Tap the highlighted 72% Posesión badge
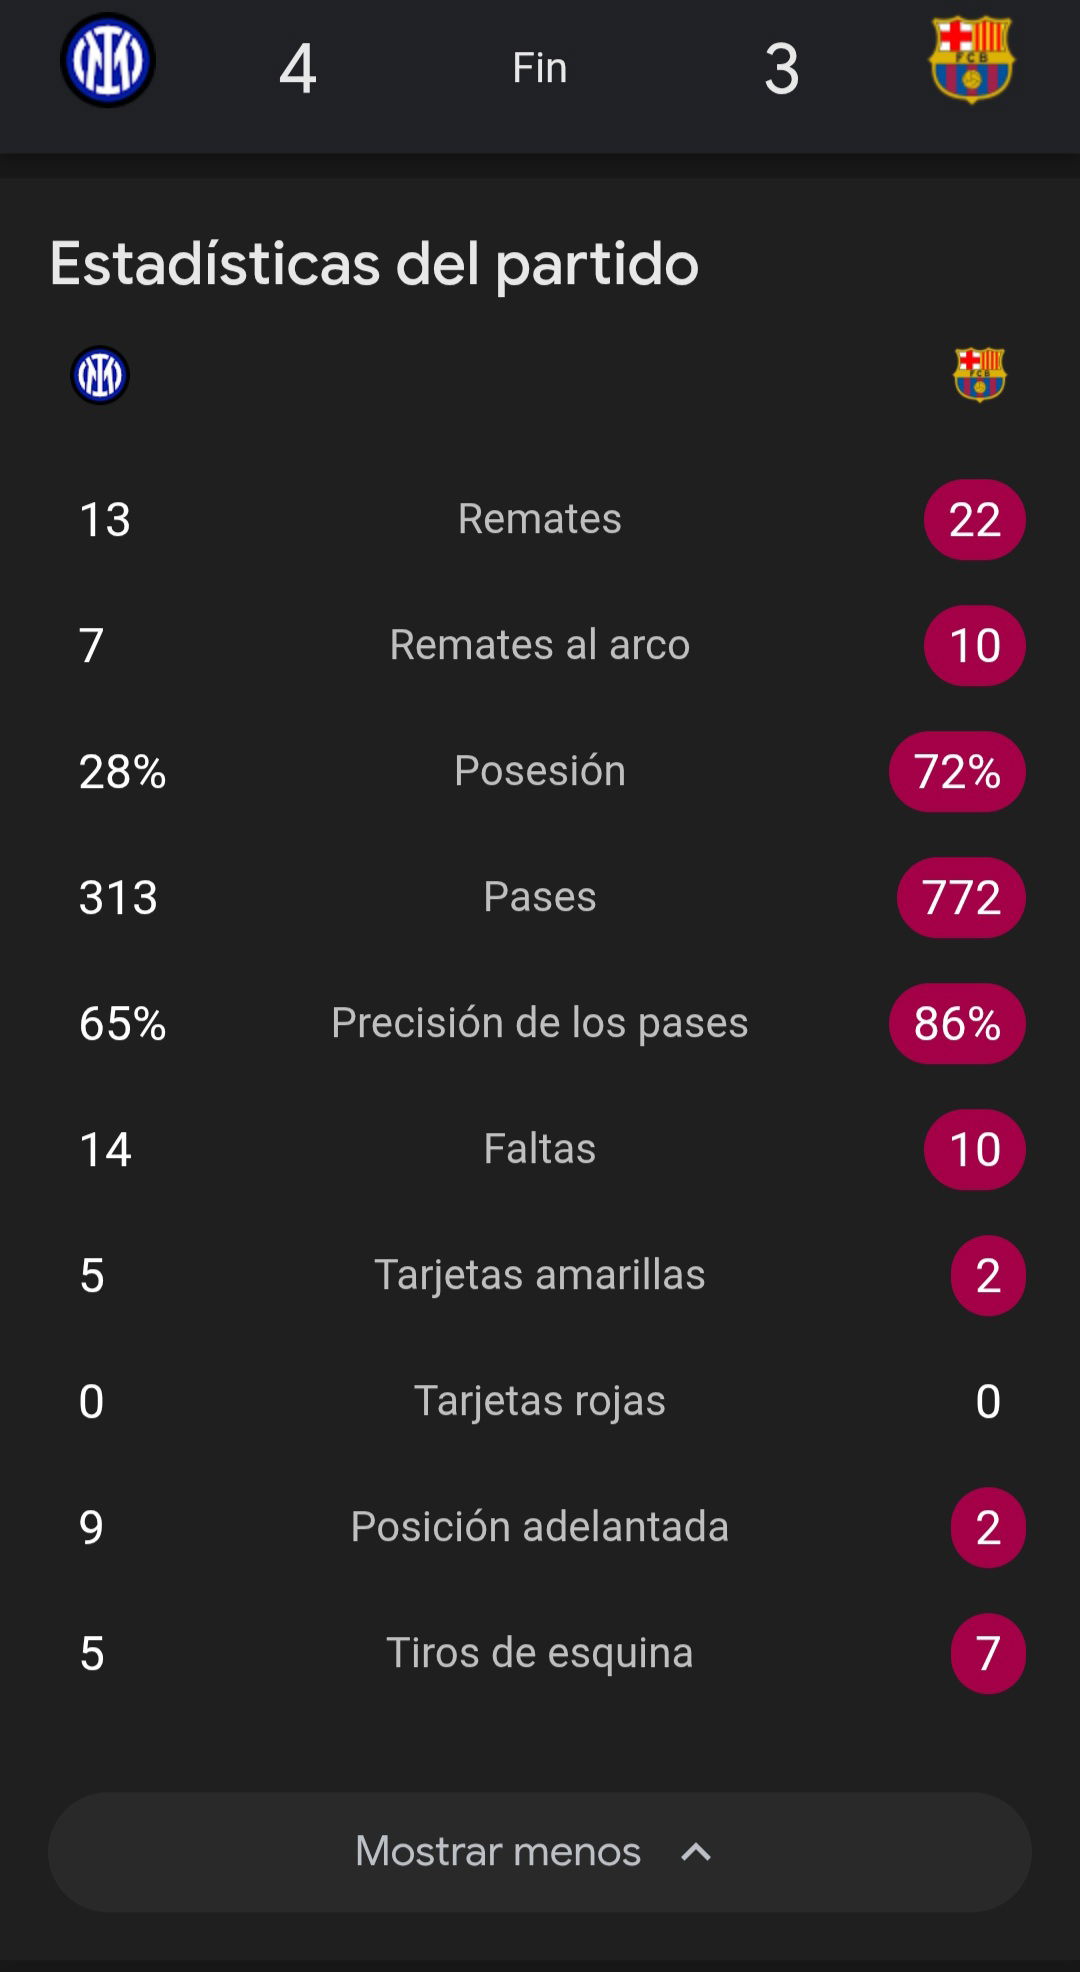 [x=957, y=772]
